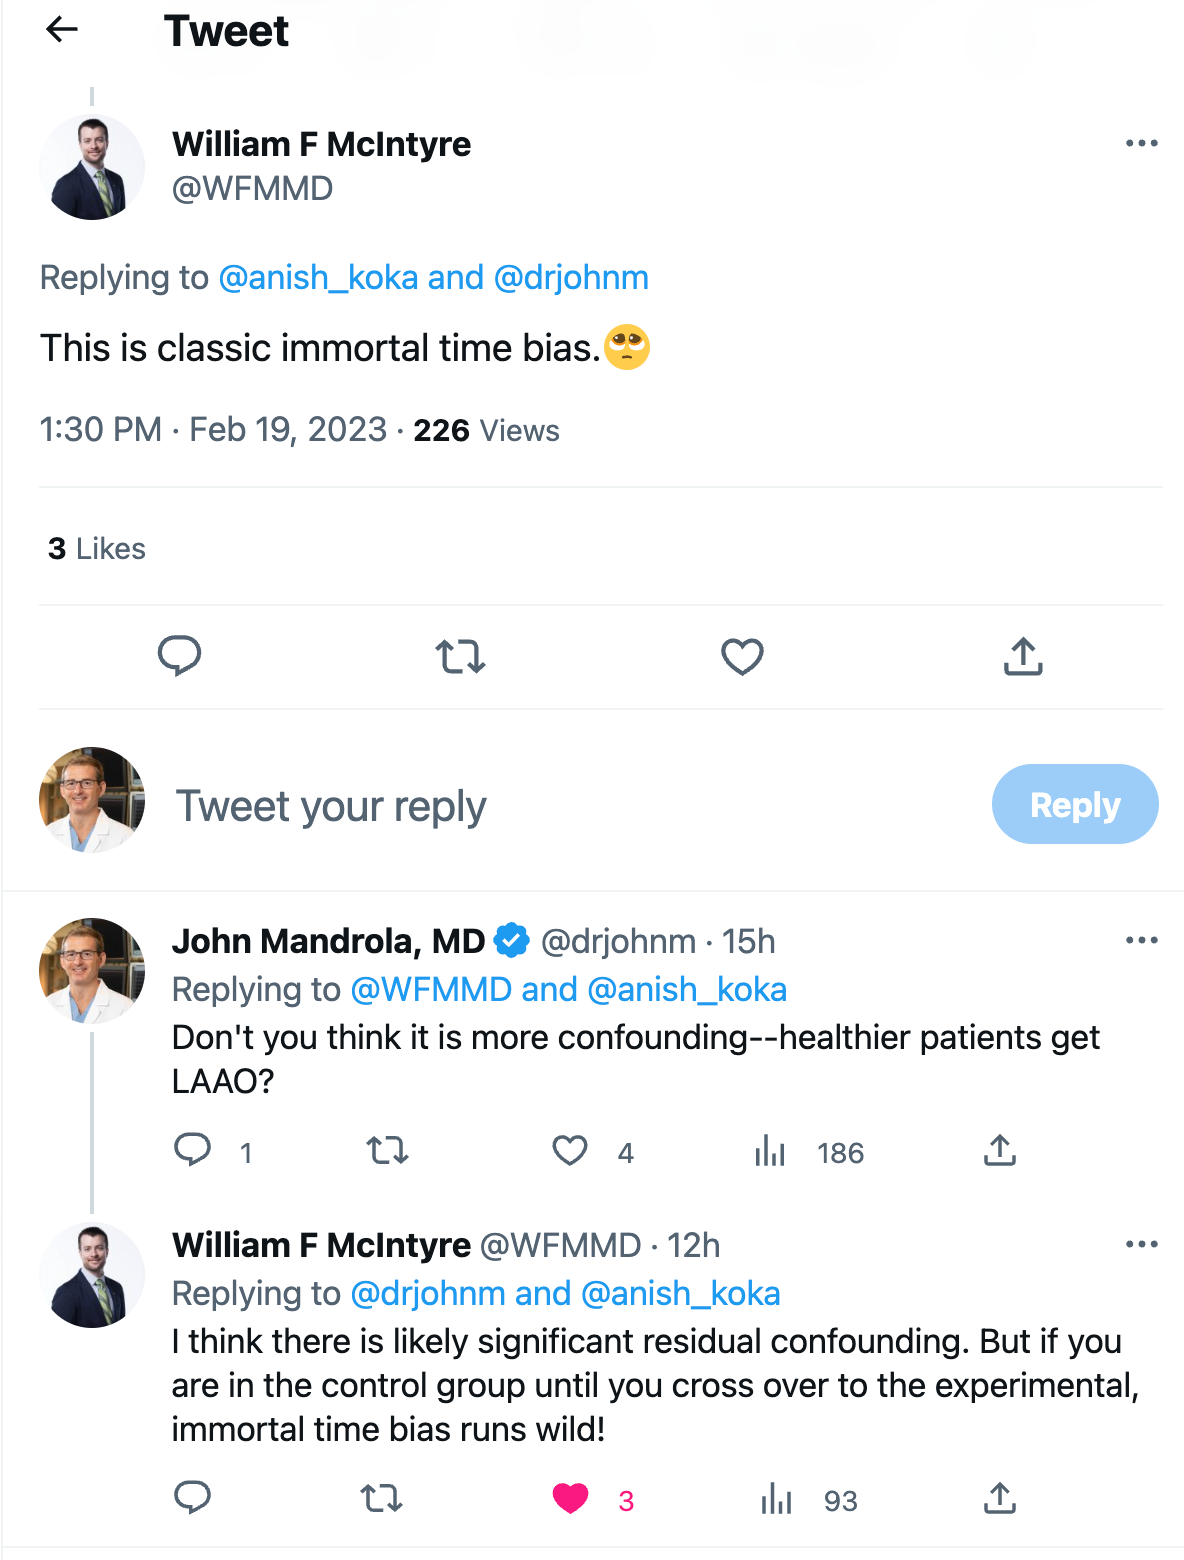Unlike the last tweet with pink heart
1184x1560 pixels.
[x=571, y=1498]
